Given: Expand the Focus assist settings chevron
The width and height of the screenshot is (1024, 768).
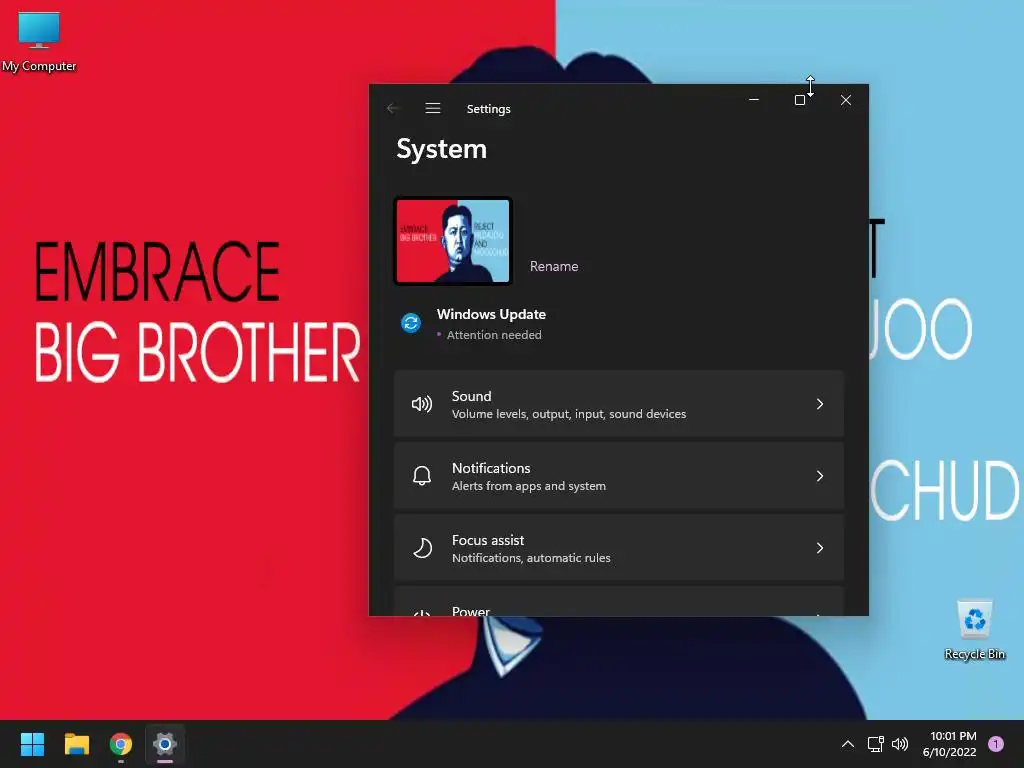Looking at the screenshot, I should [x=820, y=548].
